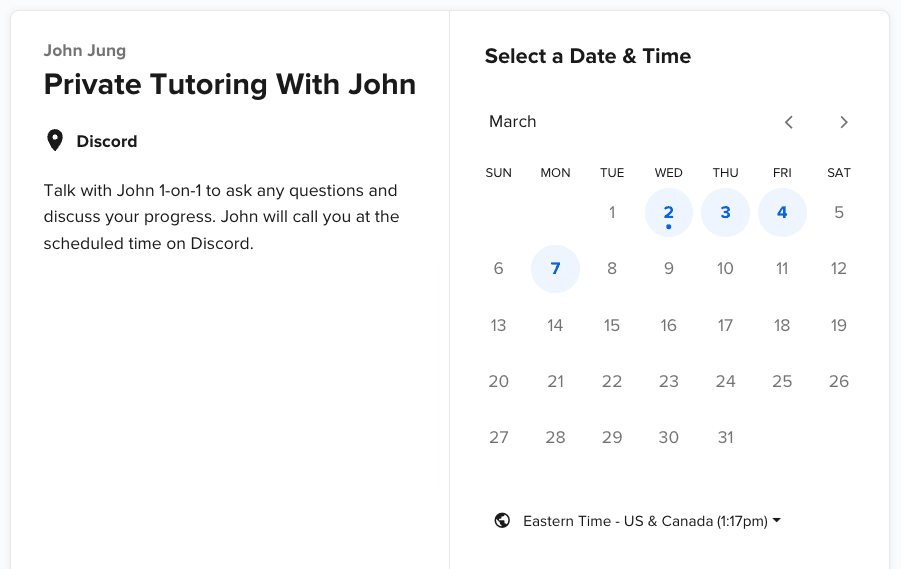Click the Discord location pin icon

[55, 140]
